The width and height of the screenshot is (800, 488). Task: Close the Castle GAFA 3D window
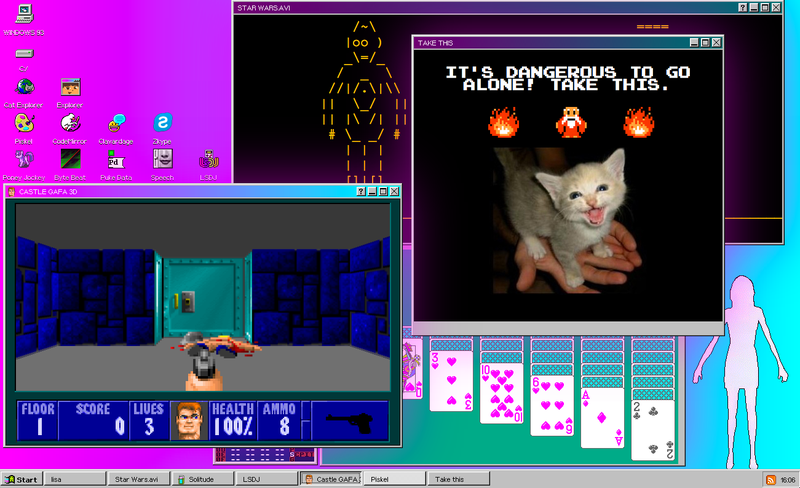394,191
